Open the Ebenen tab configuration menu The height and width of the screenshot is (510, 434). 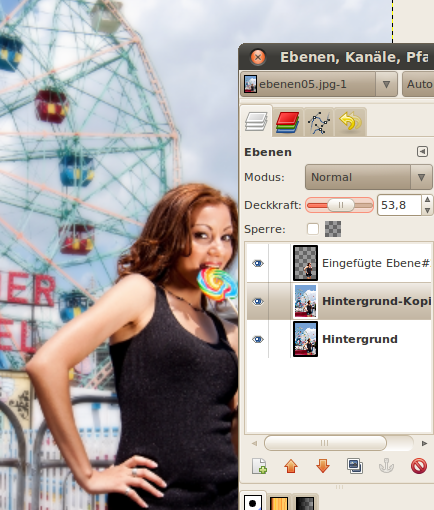(422, 152)
